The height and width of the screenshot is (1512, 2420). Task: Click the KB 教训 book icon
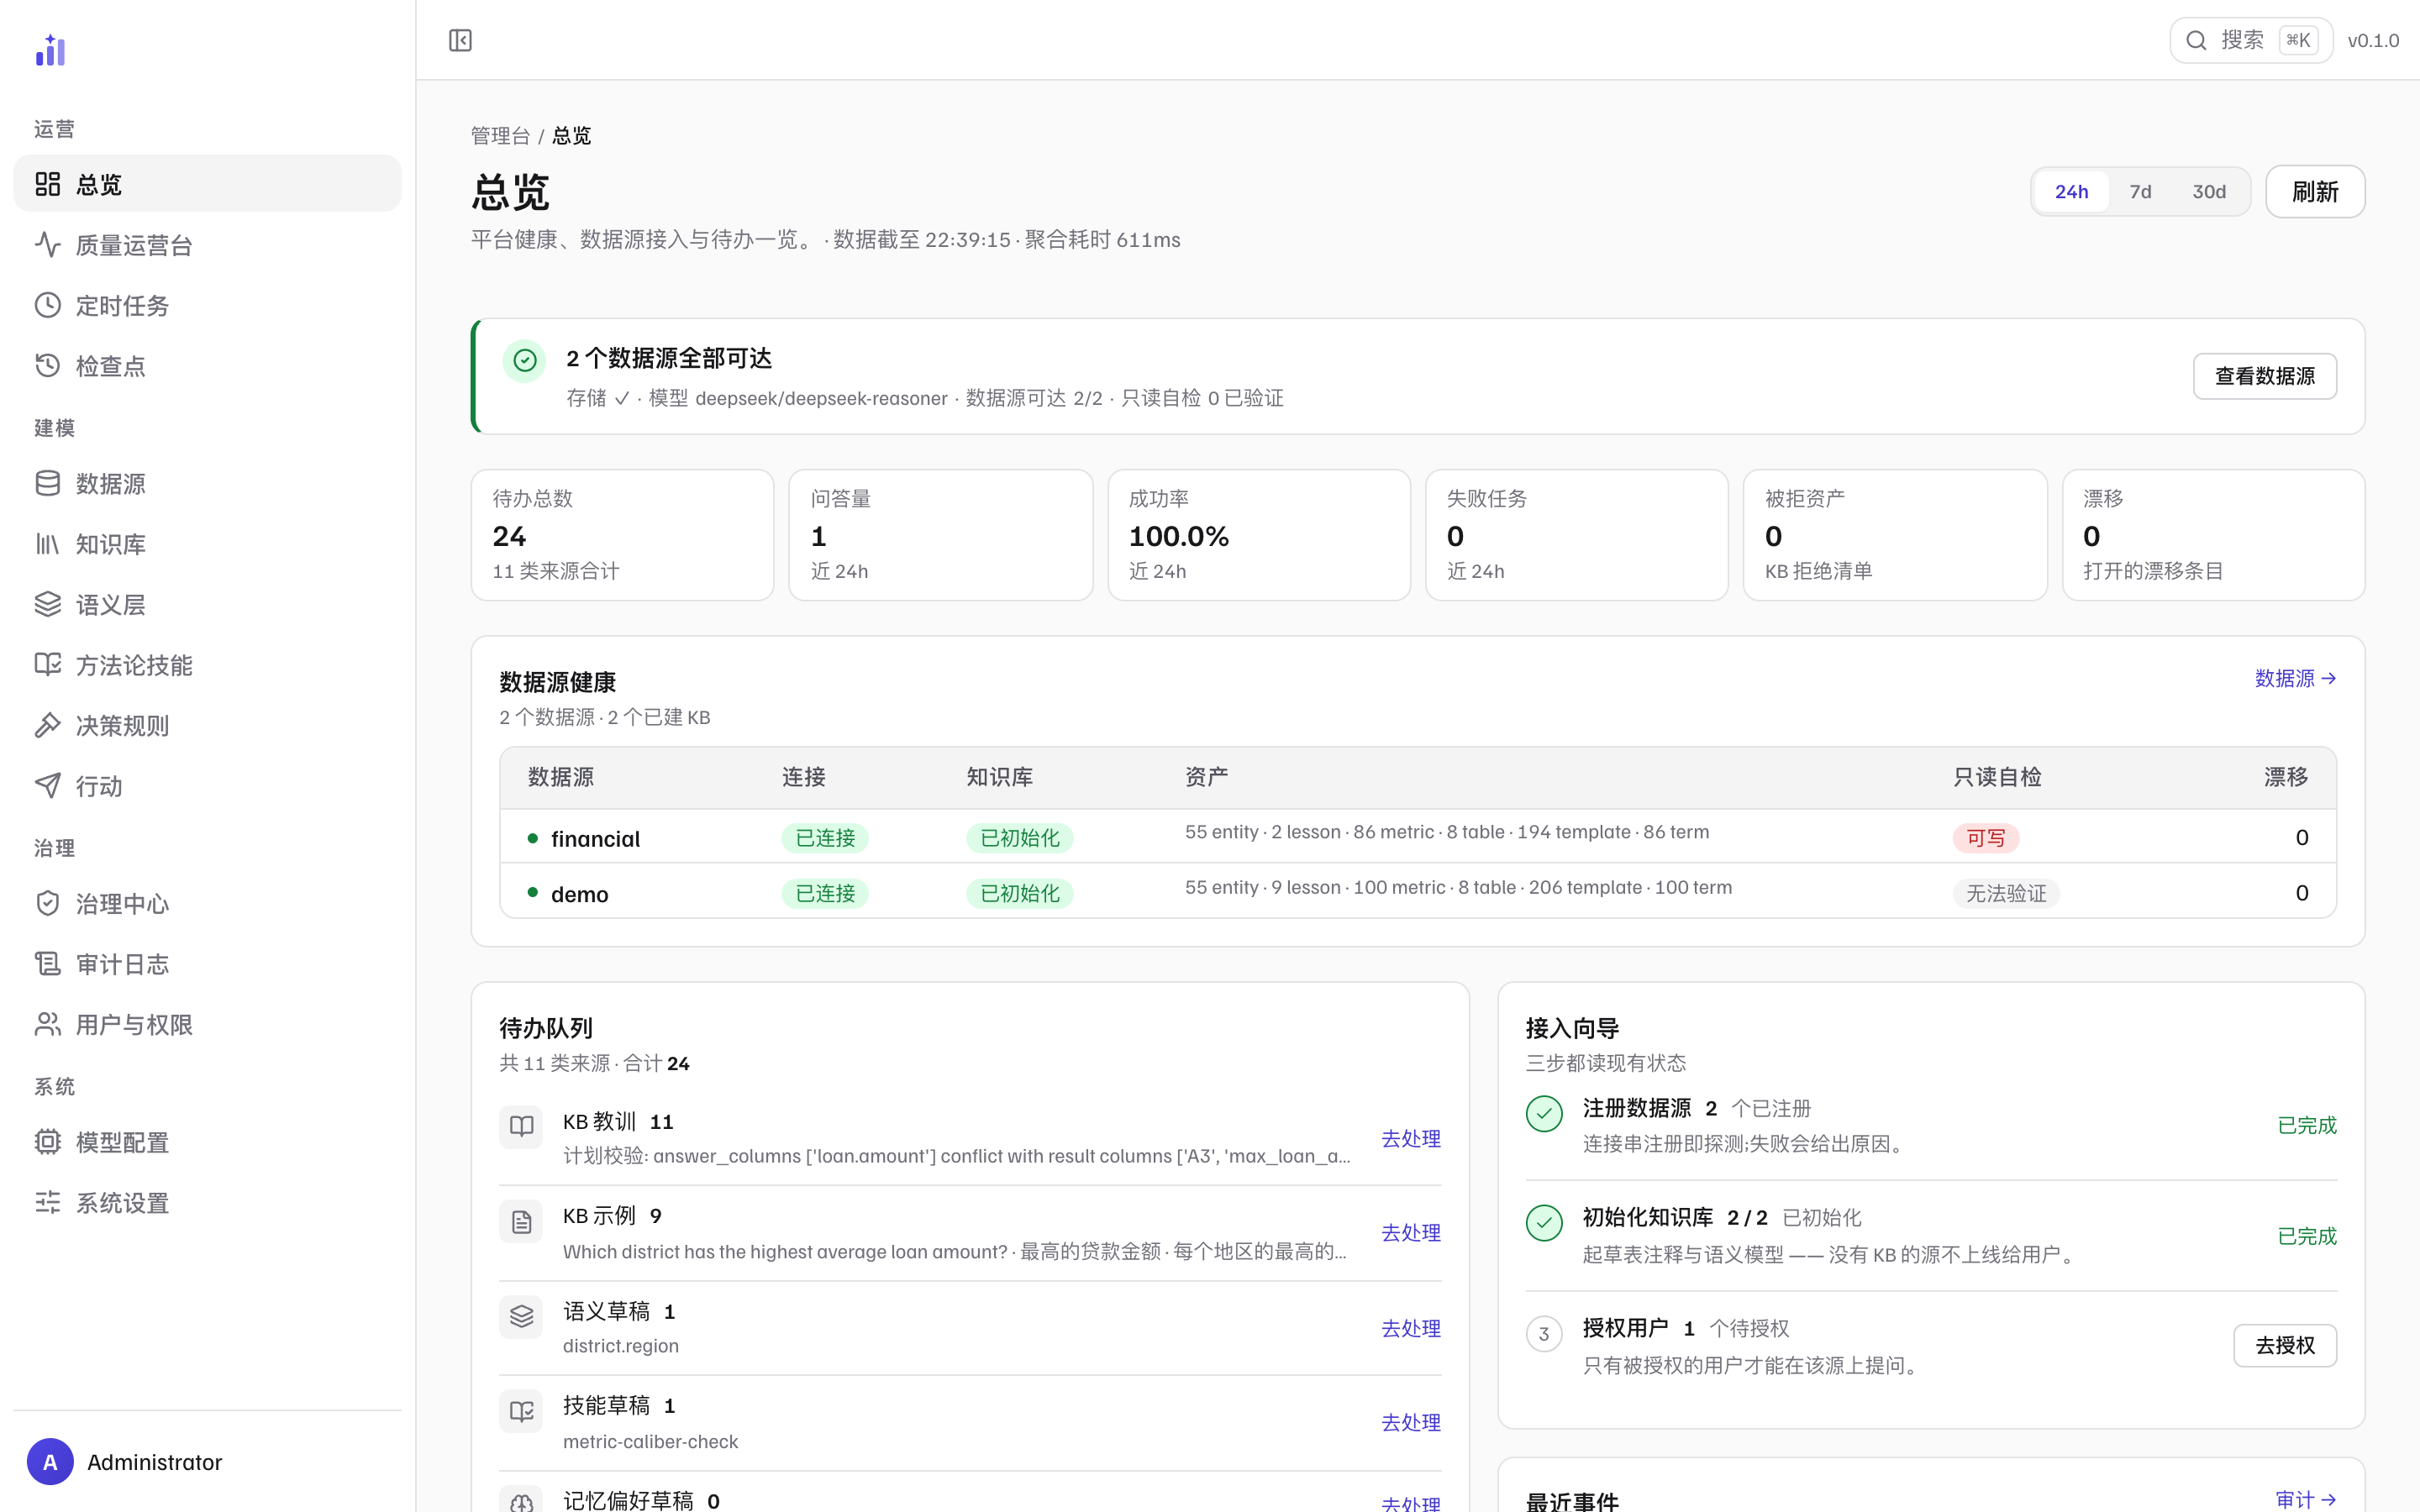(521, 1126)
